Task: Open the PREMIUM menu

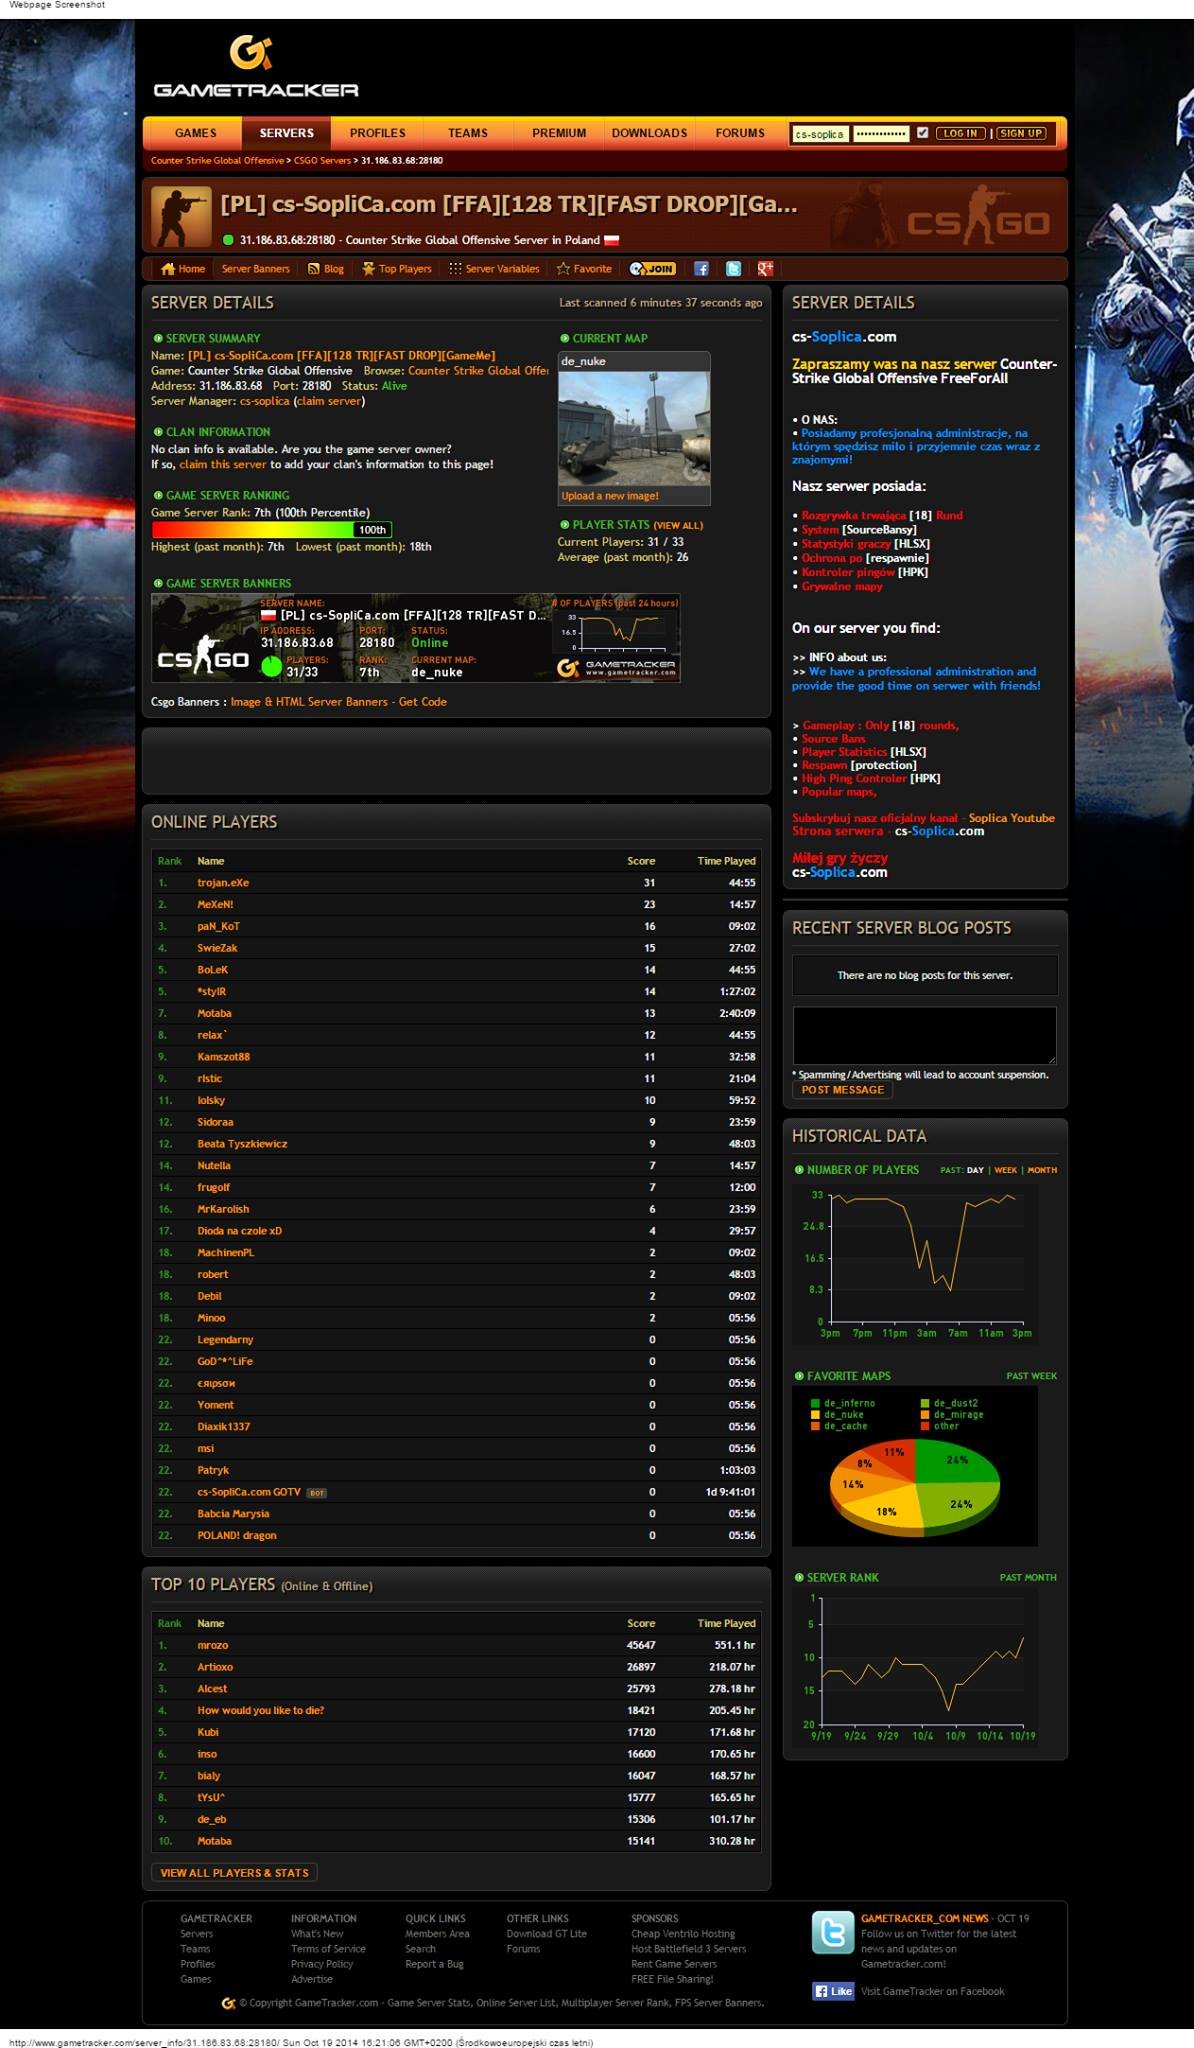Action: 559,133
